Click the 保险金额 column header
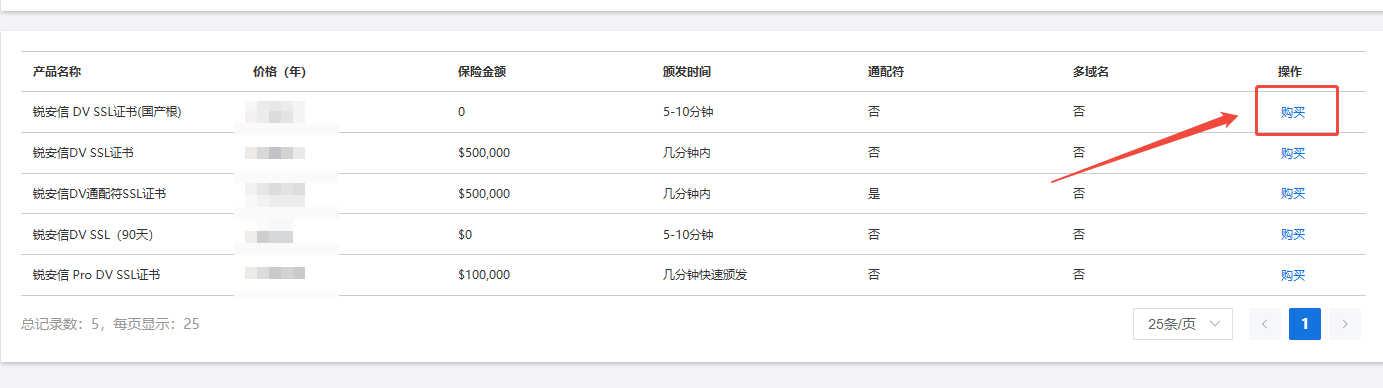1383x388 pixels. click(482, 72)
